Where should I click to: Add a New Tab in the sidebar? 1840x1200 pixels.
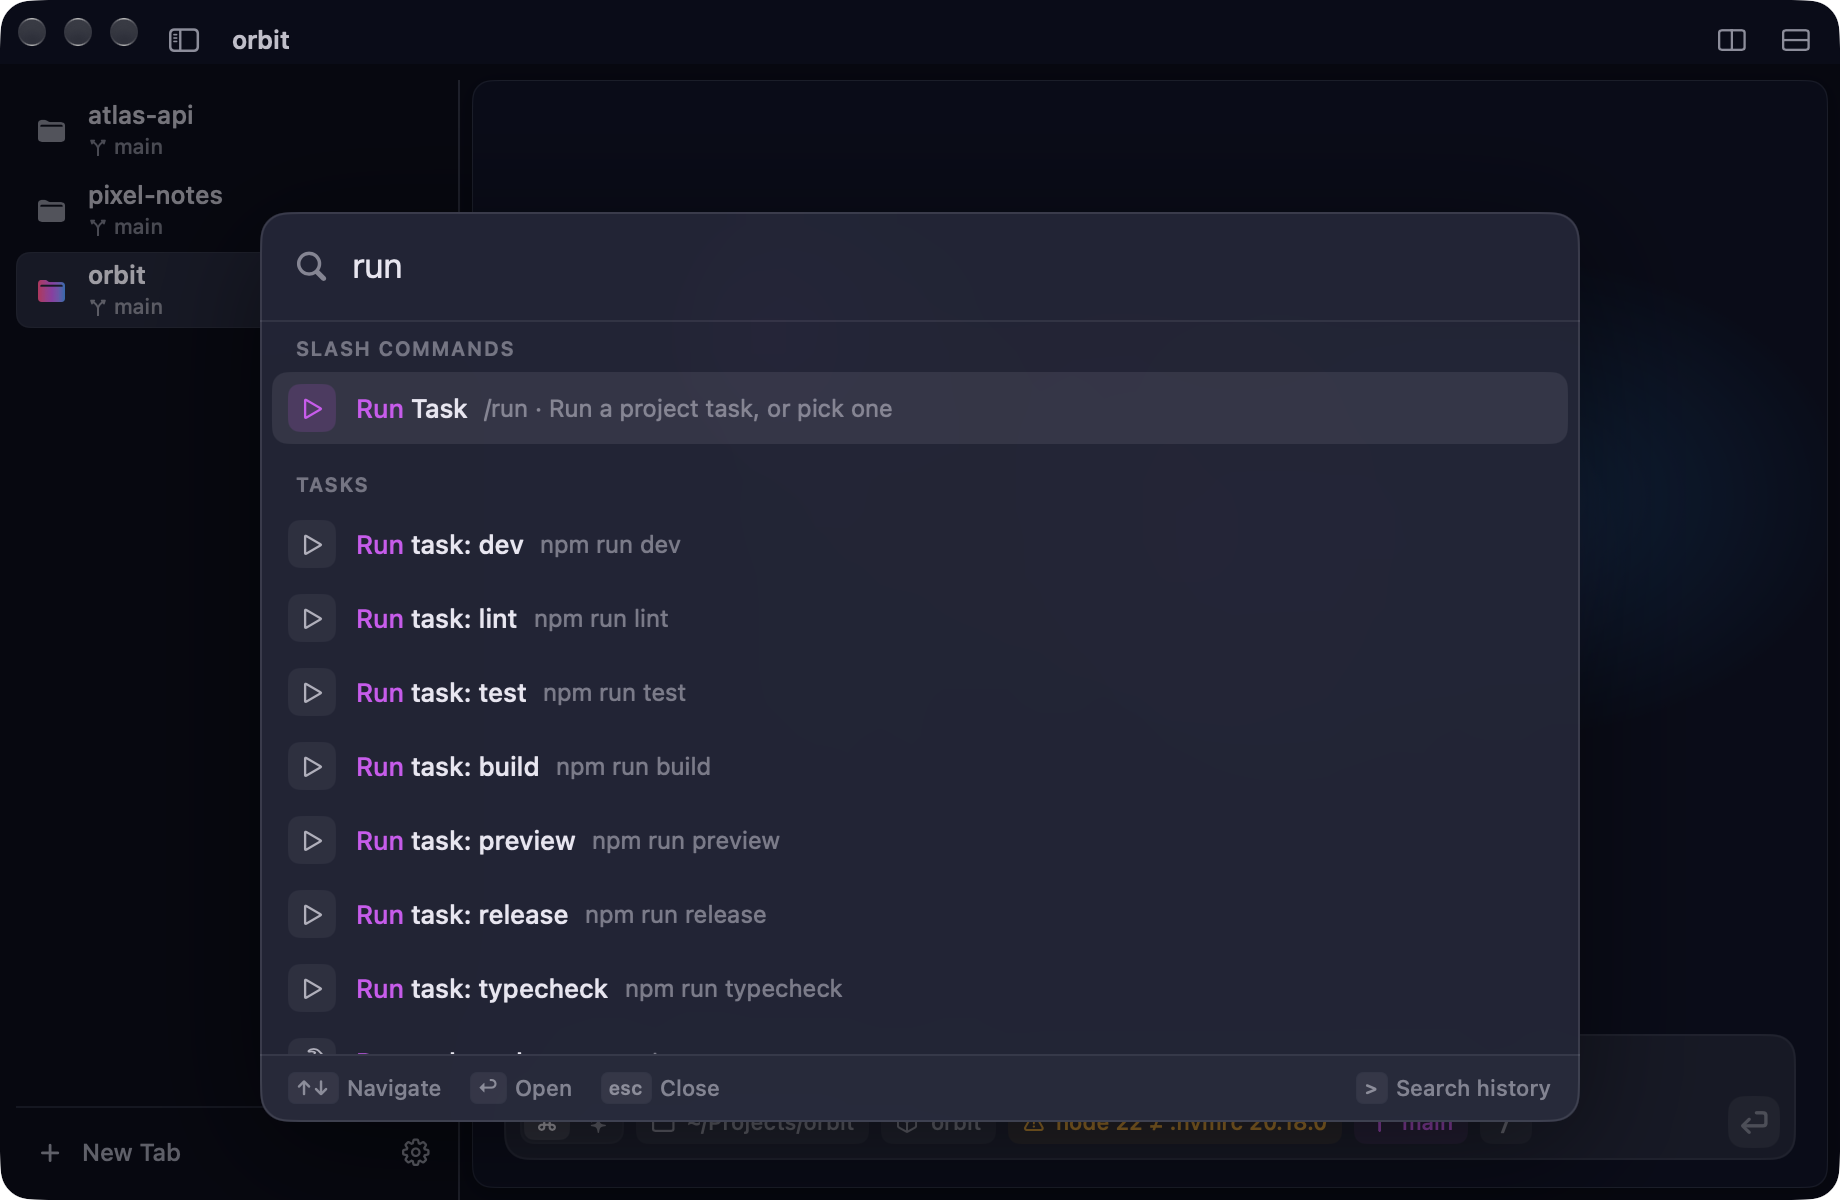pyautogui.click(x=110, y=1153)
